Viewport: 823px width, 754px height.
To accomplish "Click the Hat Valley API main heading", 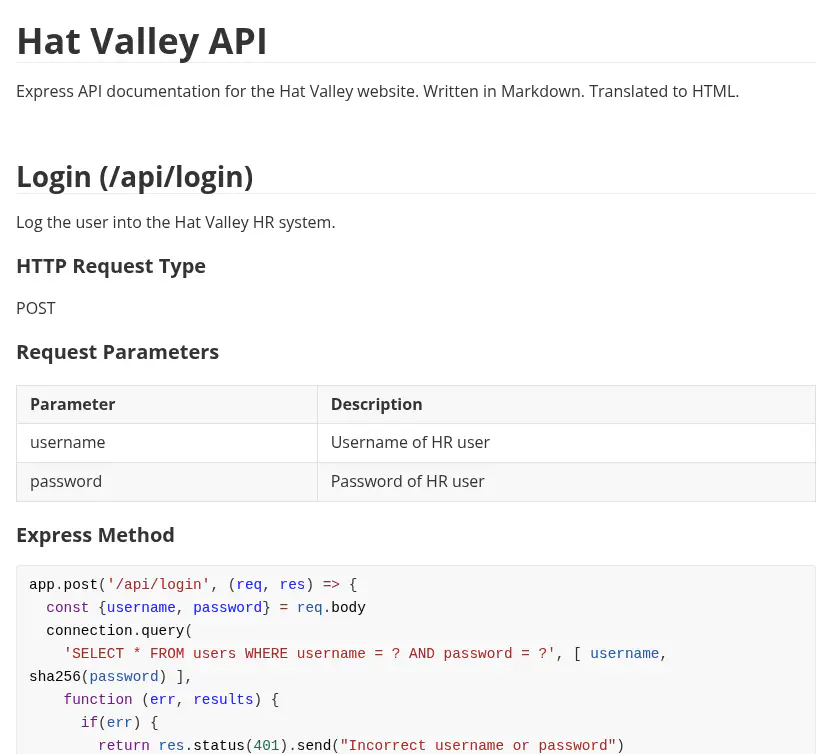I will (141, 41).
